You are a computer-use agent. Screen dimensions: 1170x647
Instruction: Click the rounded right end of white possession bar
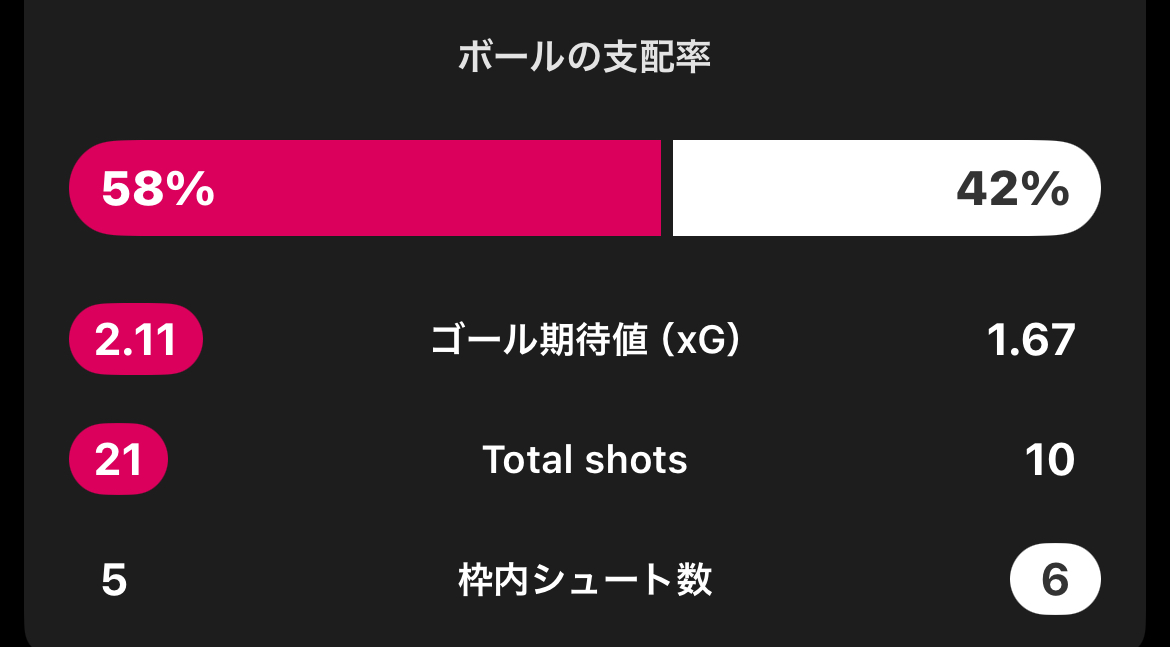coord(1088,188)
